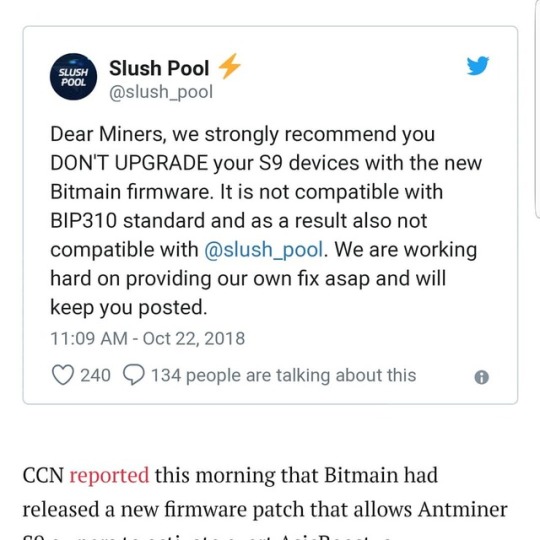This screenshot has height=540, width=540.
Task: Click the 'Bitmain firmware' phrase in tweet
Action: (131, 192)
